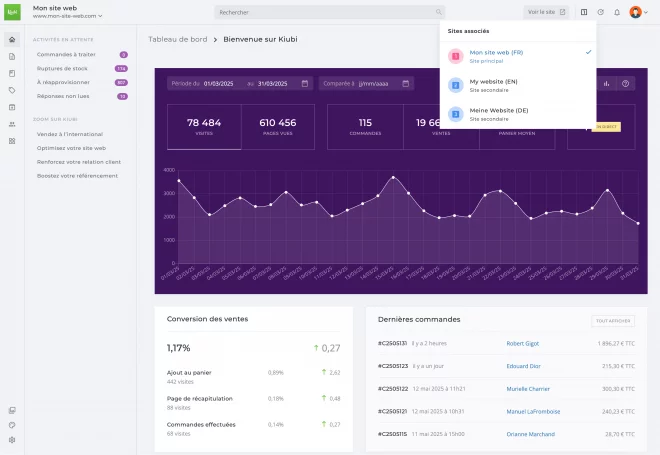The height and width of the screenshot is (455, 660).
Task: Open calendar picker for period end date
Action: click(x=305, y=83)
